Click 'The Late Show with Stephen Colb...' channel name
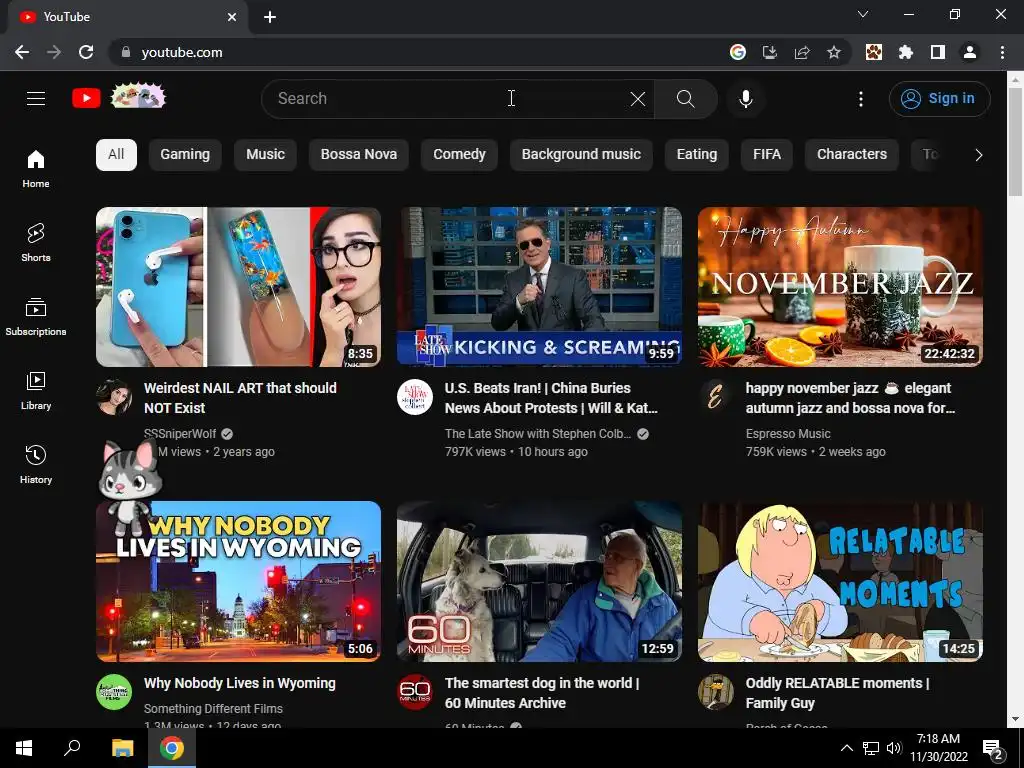 (x=538, y=434)
